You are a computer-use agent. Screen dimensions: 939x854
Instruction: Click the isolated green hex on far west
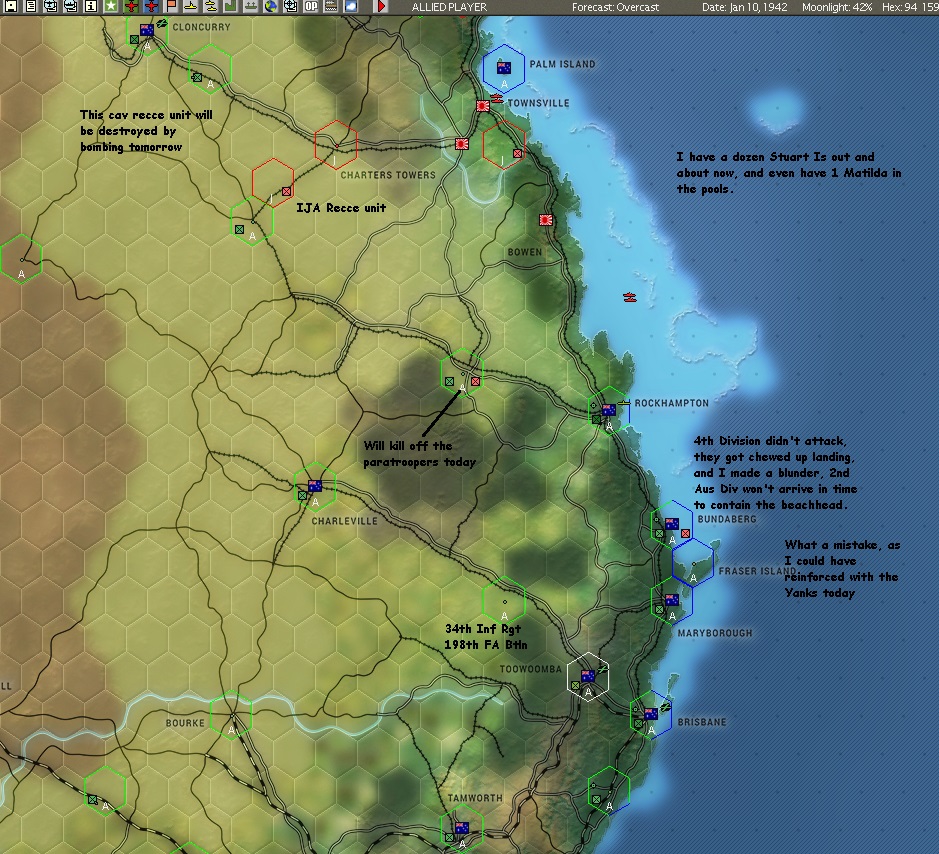point(21,259)
